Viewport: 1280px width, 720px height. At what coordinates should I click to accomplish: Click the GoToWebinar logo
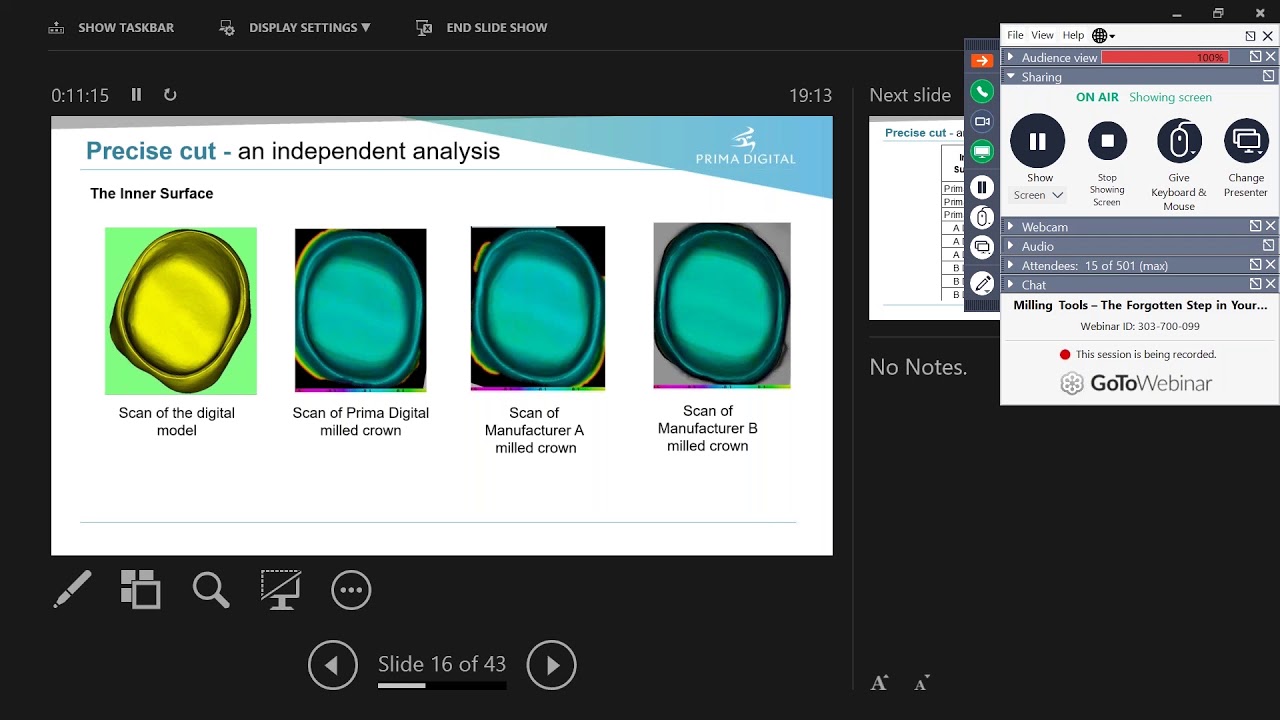click(1136, 383)
